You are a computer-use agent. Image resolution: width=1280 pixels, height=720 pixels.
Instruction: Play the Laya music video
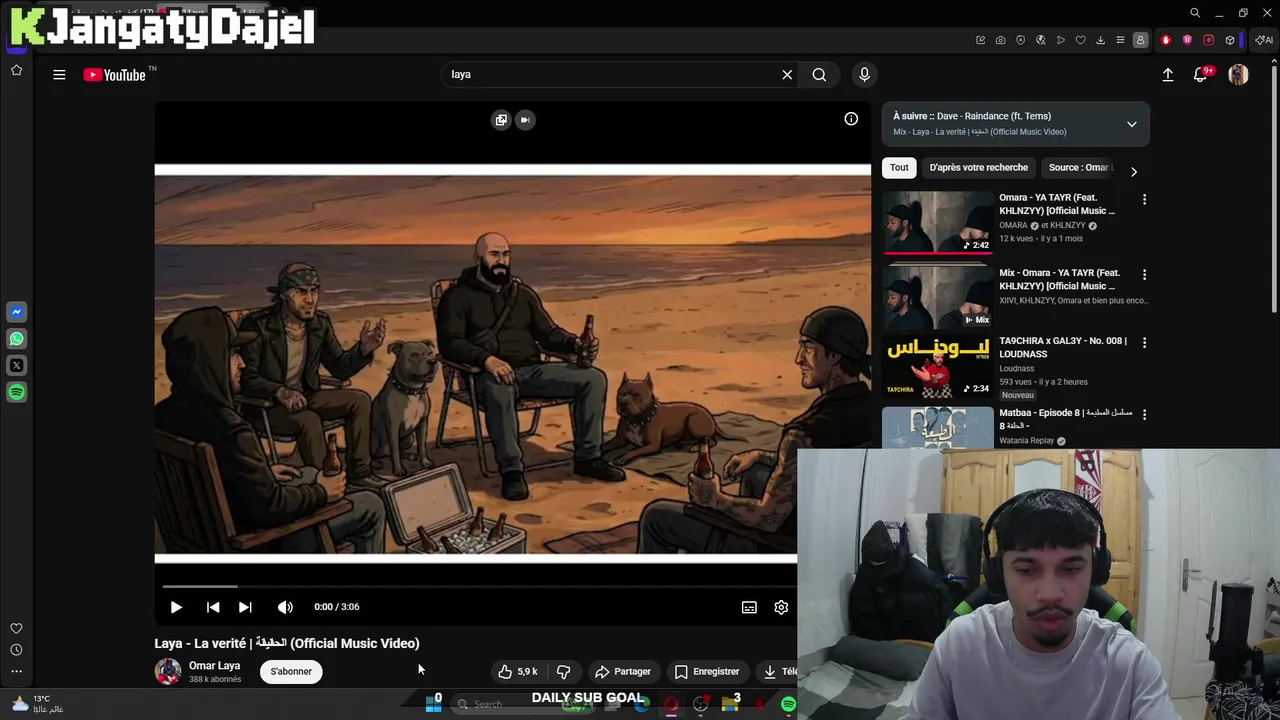click(x=176, y=607)
